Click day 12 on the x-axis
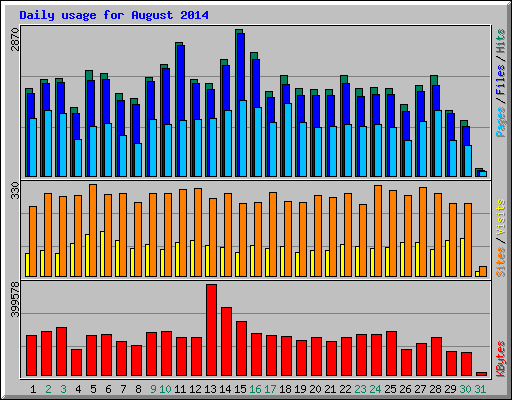This screenshot has width=512, height=400. tap(195, 389)
